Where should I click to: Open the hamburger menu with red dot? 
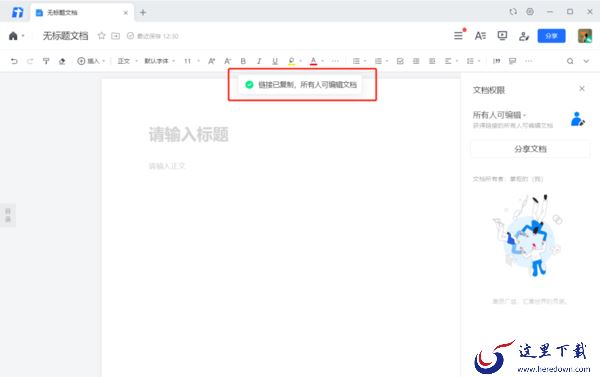(458, 36)
